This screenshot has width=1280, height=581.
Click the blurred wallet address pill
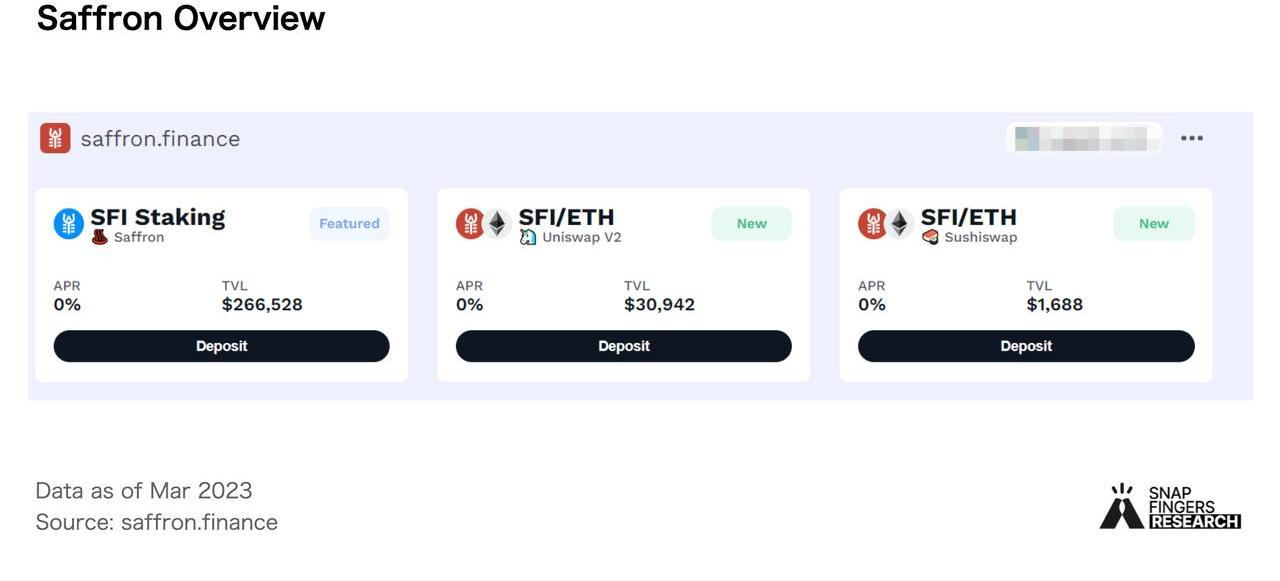point(1083,138)
